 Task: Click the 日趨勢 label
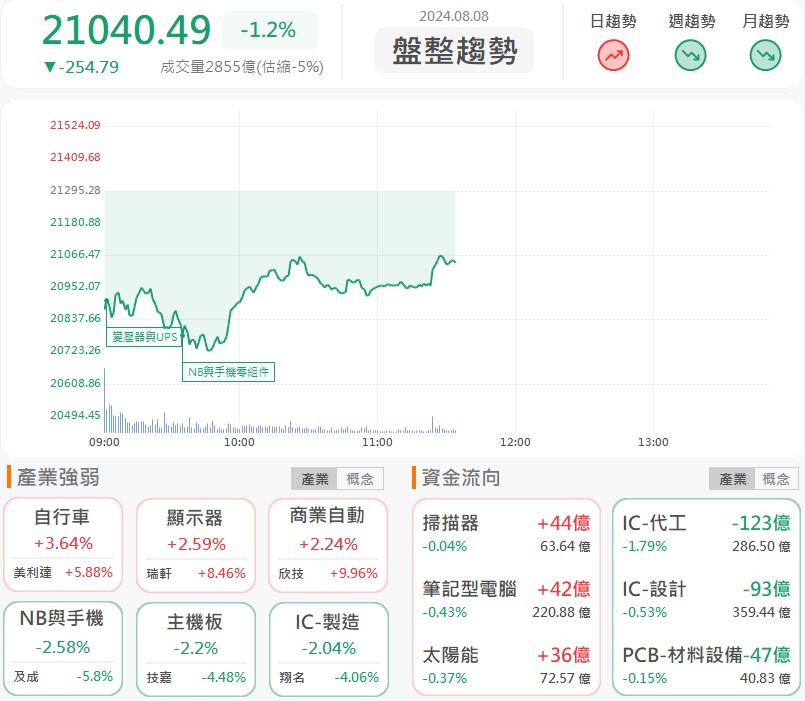click(613, 21)
